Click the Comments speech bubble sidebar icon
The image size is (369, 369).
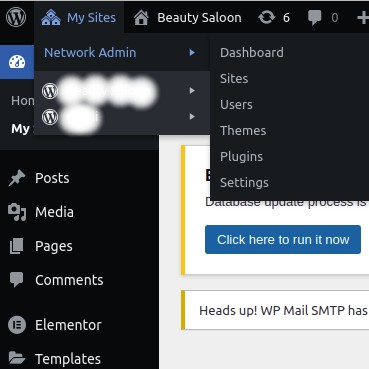click(x=16, y=280)
